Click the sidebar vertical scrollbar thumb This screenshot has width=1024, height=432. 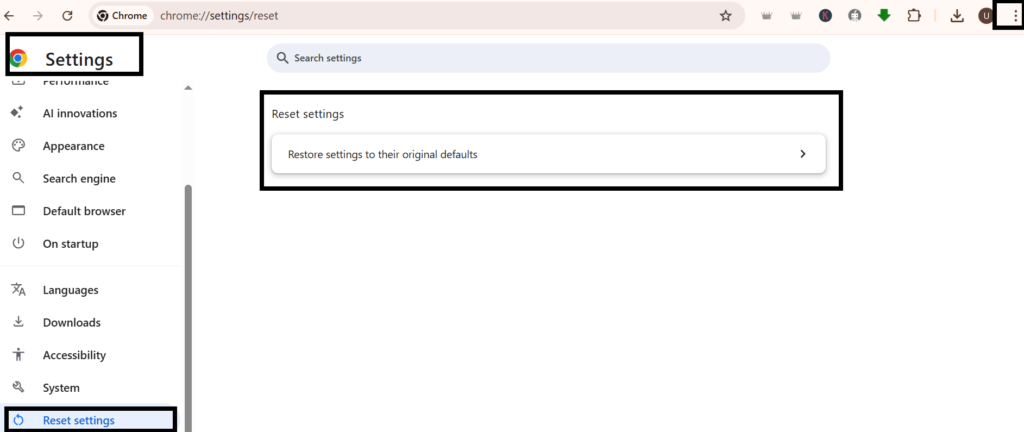[x=188, y=307]
